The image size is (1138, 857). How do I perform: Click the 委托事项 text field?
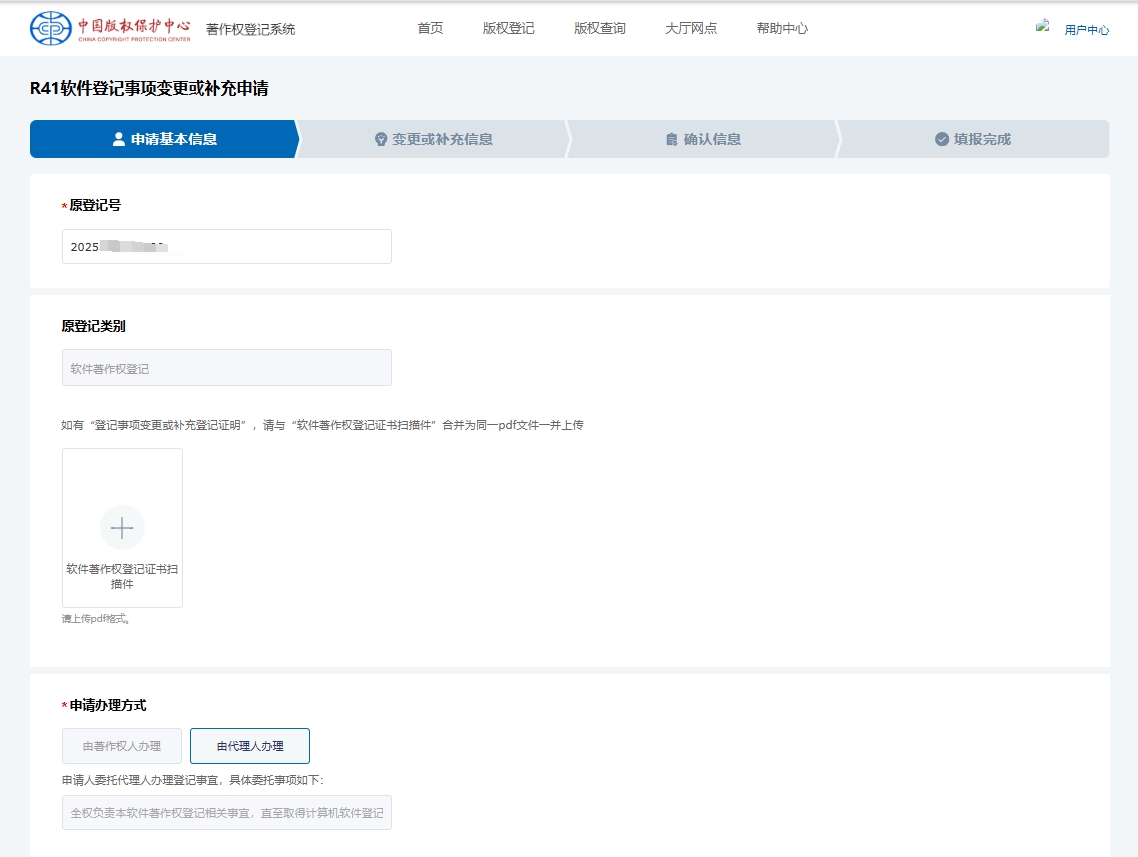pos(227,813)
